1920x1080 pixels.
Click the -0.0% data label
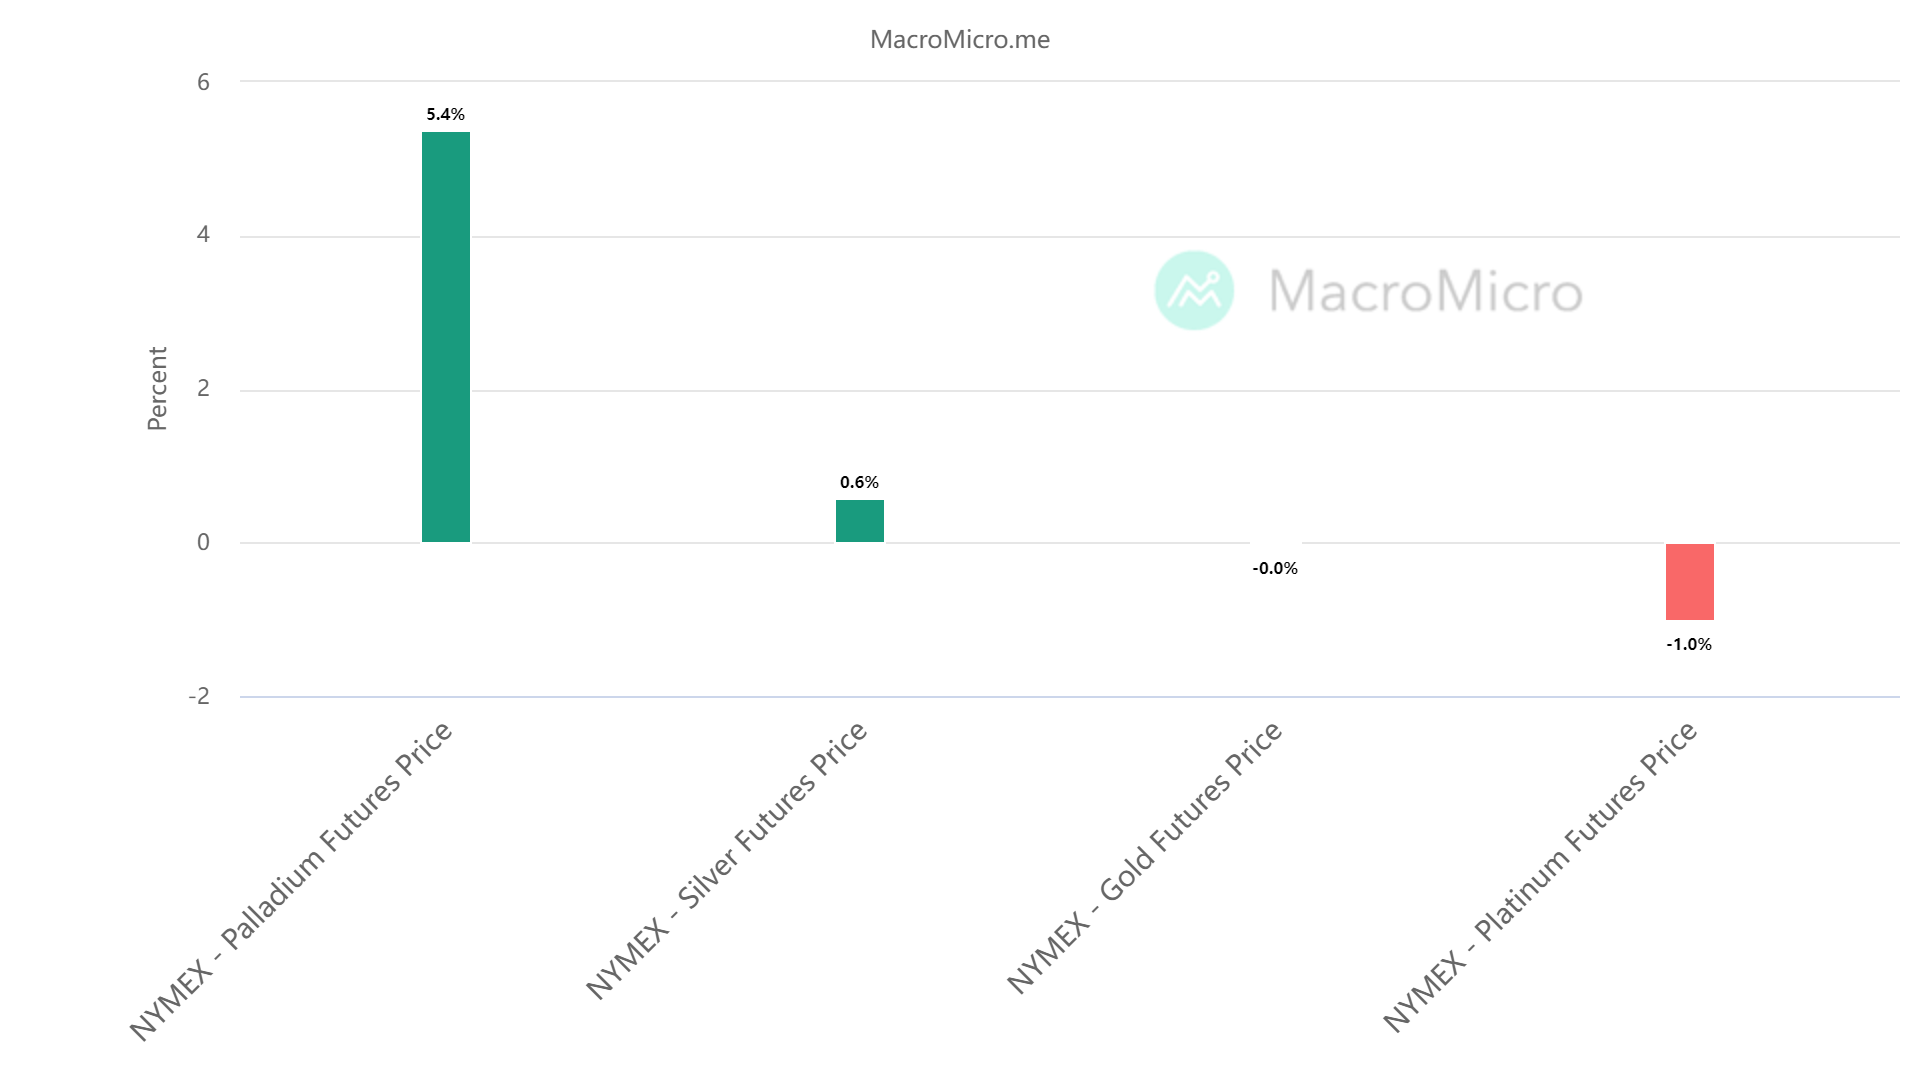tap(1275, 569)
